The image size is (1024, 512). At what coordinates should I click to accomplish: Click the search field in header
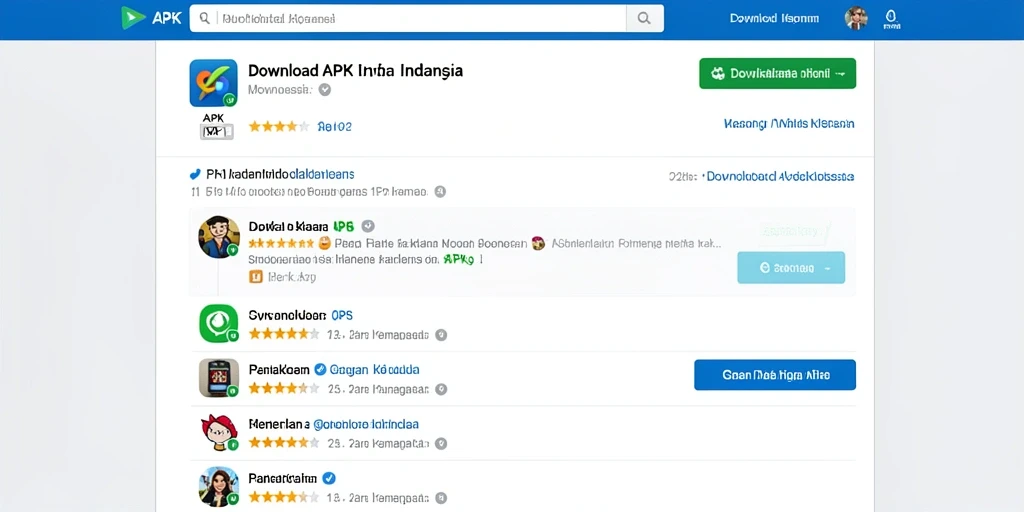408,18
